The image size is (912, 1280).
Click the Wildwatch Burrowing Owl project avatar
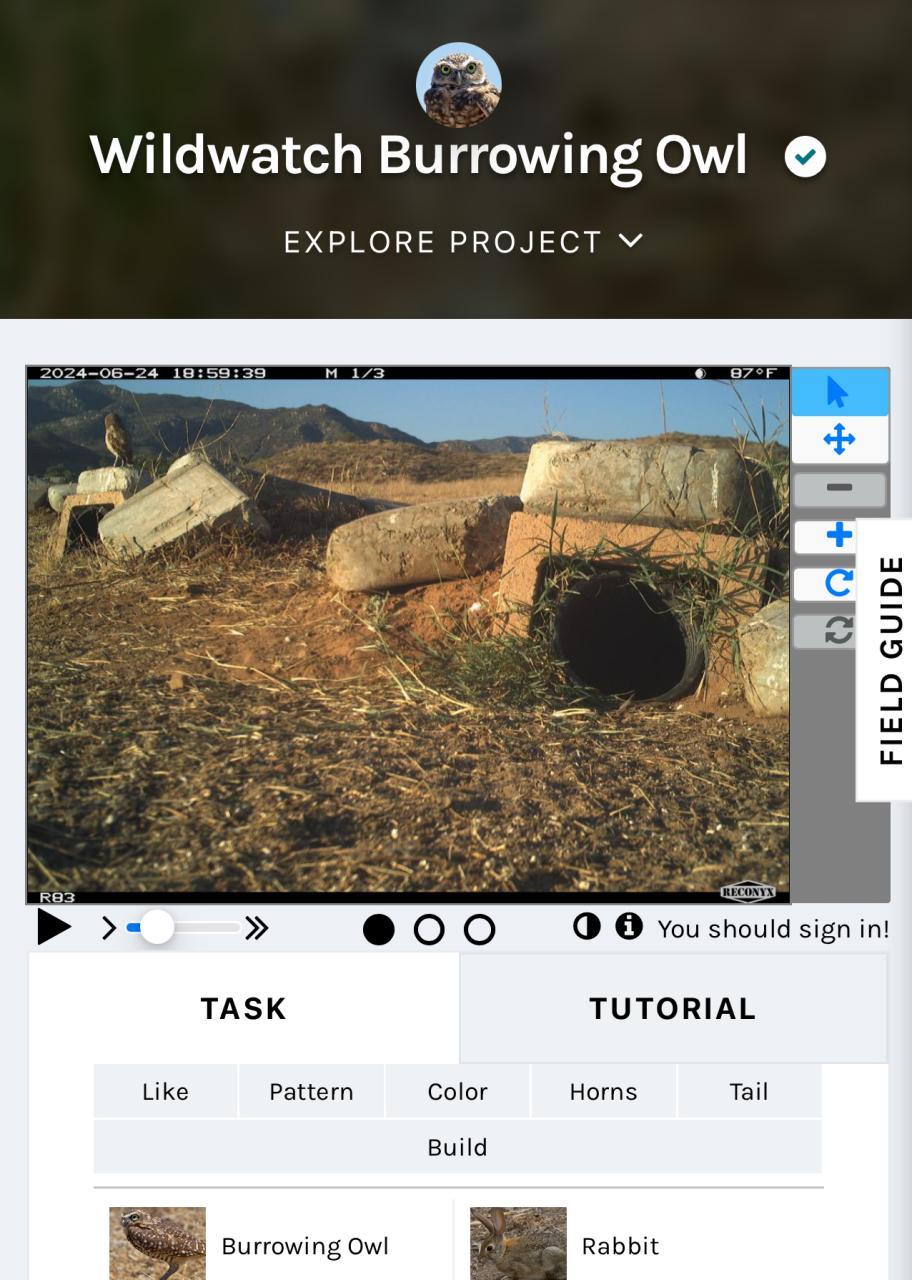pyautogui.click(x=458, y=85)
